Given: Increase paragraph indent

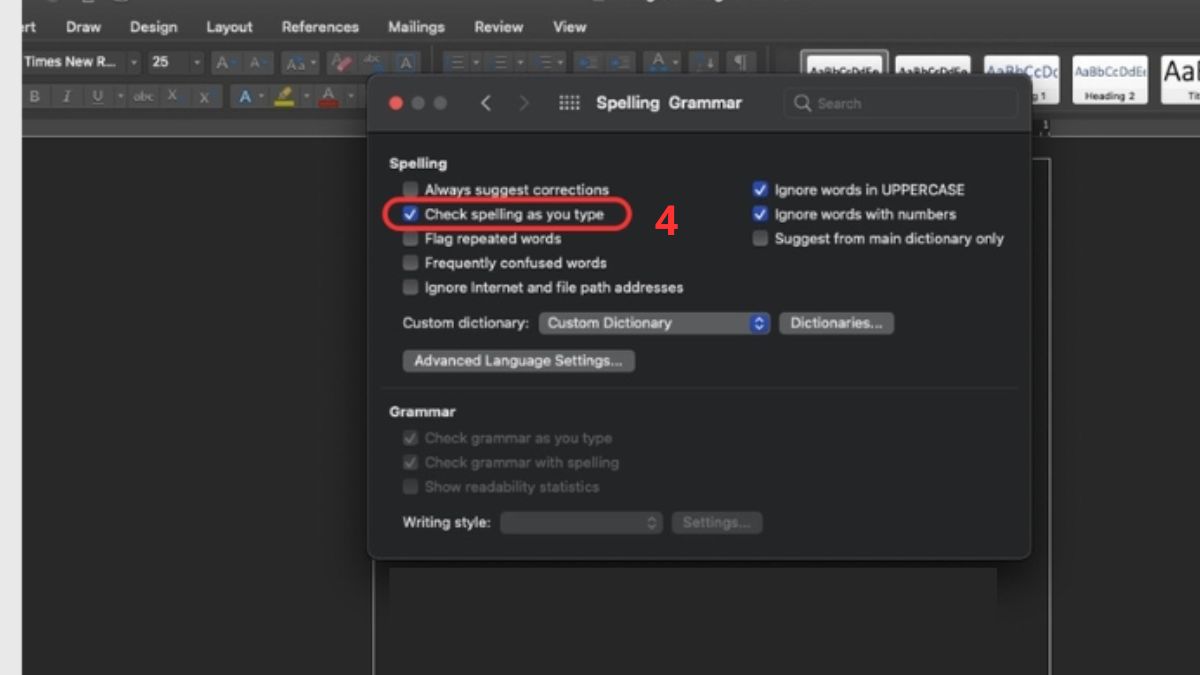Looking at the screenshot, I should 621,63.
